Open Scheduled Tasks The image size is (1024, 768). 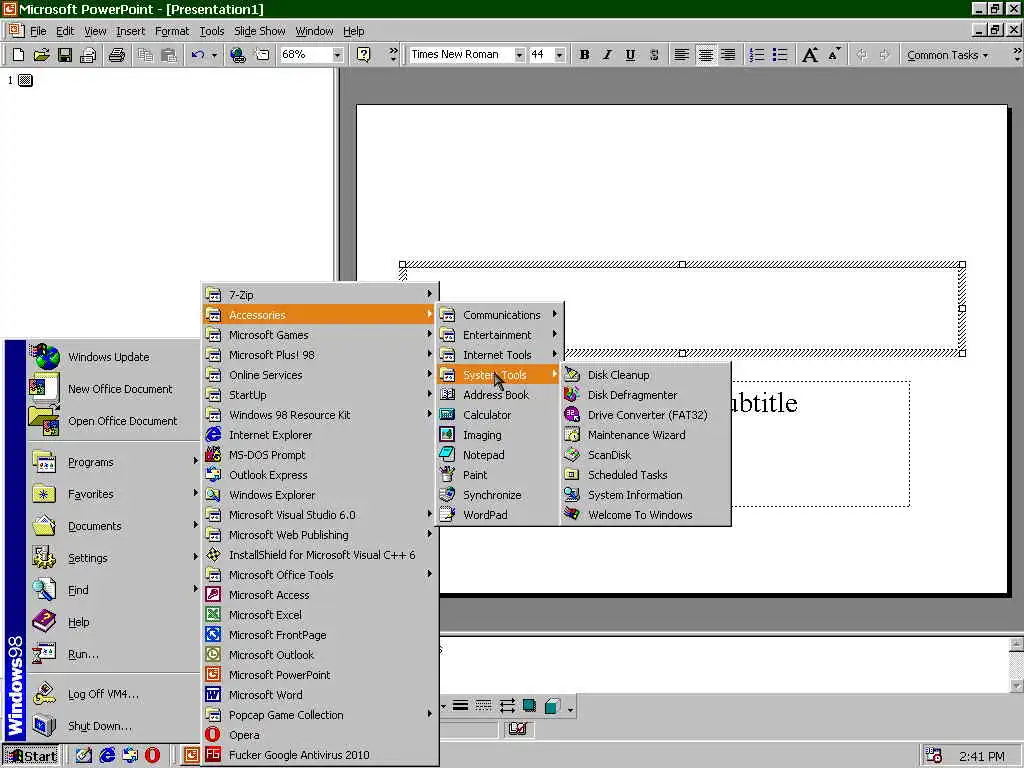point(645,475)
